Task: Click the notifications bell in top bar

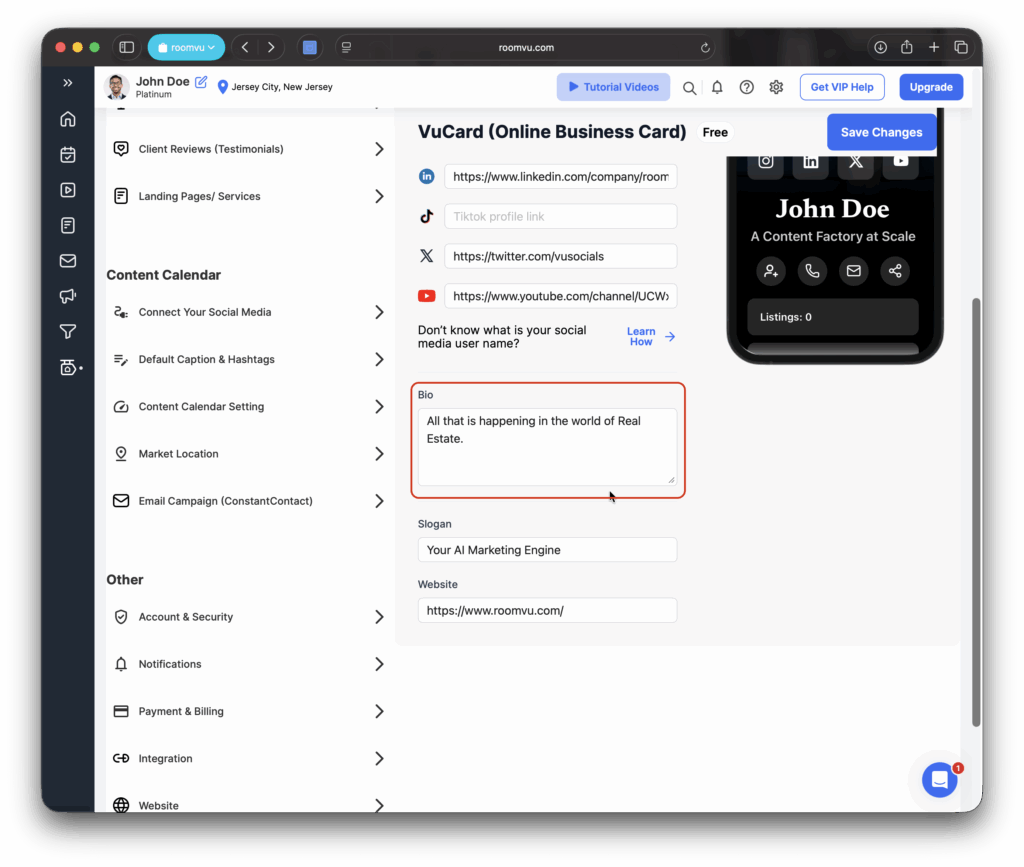Action: click(717, 87)
